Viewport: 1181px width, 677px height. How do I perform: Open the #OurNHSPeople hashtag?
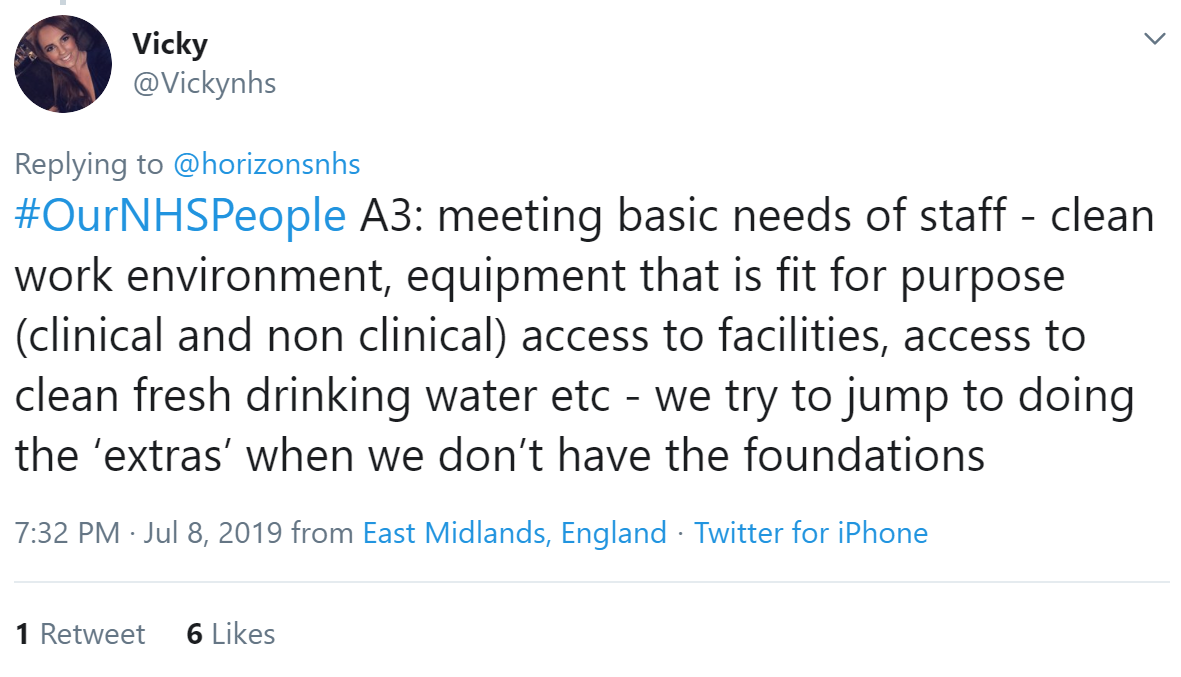click(181, 216)
